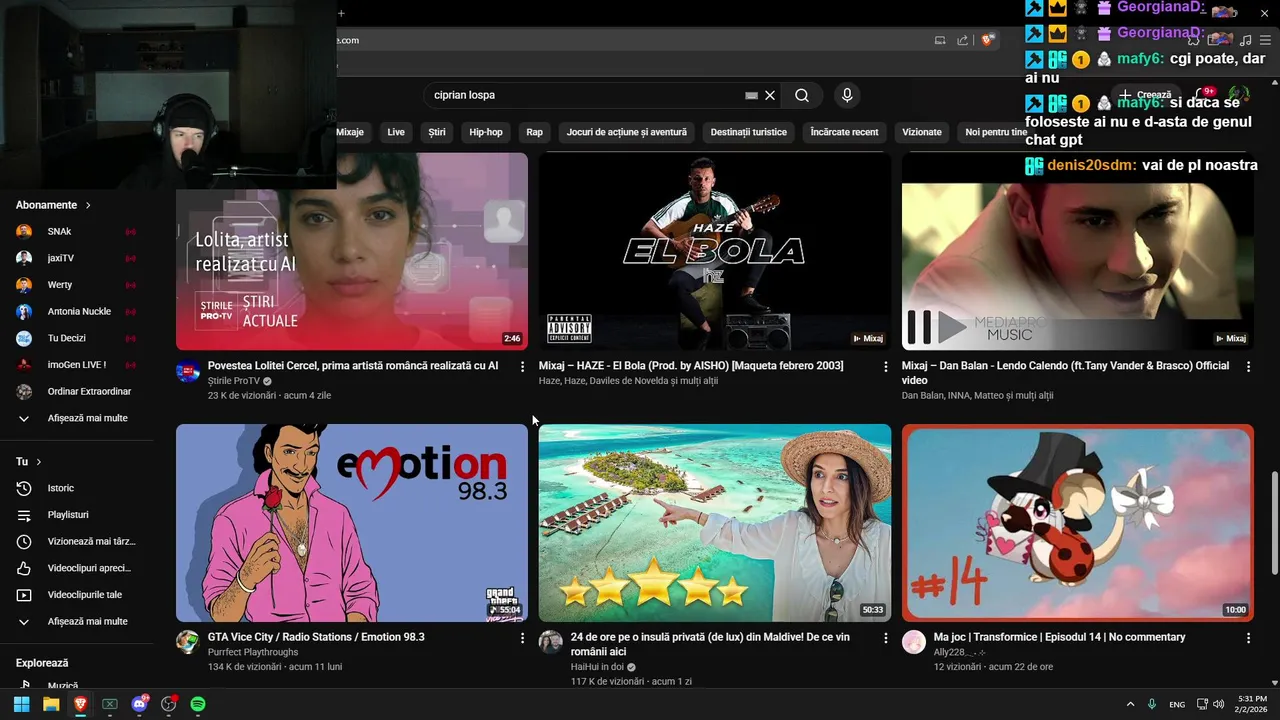This screenshot has height=720, width=1280.
Task: Click the Brave shield icon in address bar
Action: 988,40
